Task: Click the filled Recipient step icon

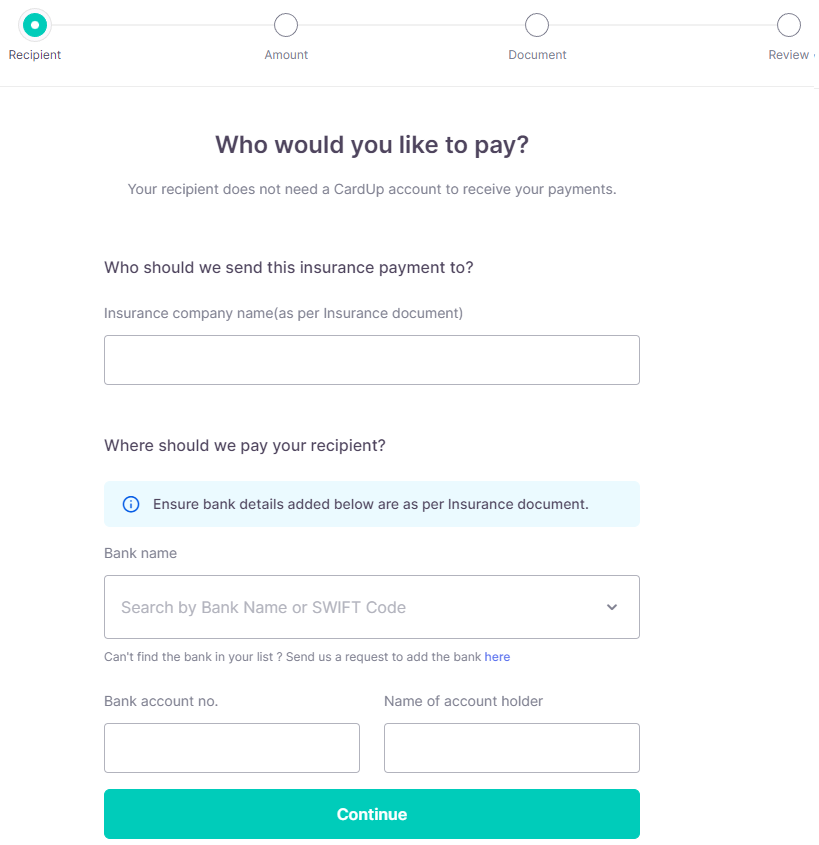Action: (x=35, y=24)
